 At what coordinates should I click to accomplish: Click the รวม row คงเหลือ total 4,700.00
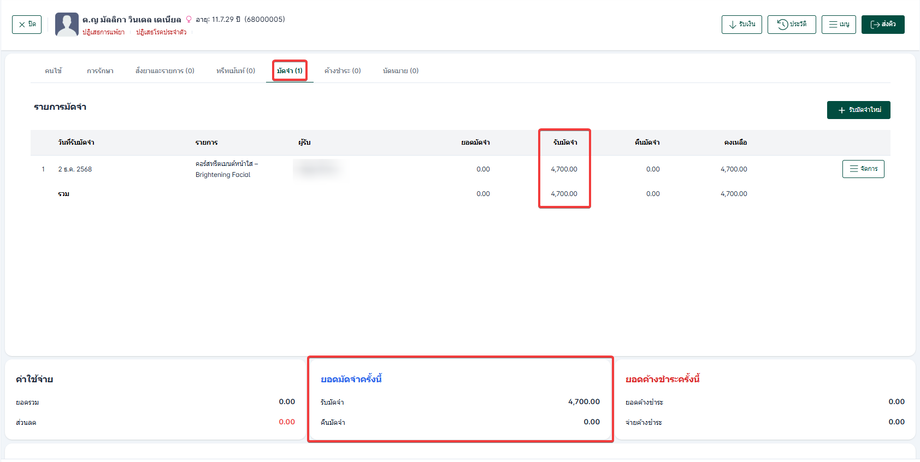point(734,194)
